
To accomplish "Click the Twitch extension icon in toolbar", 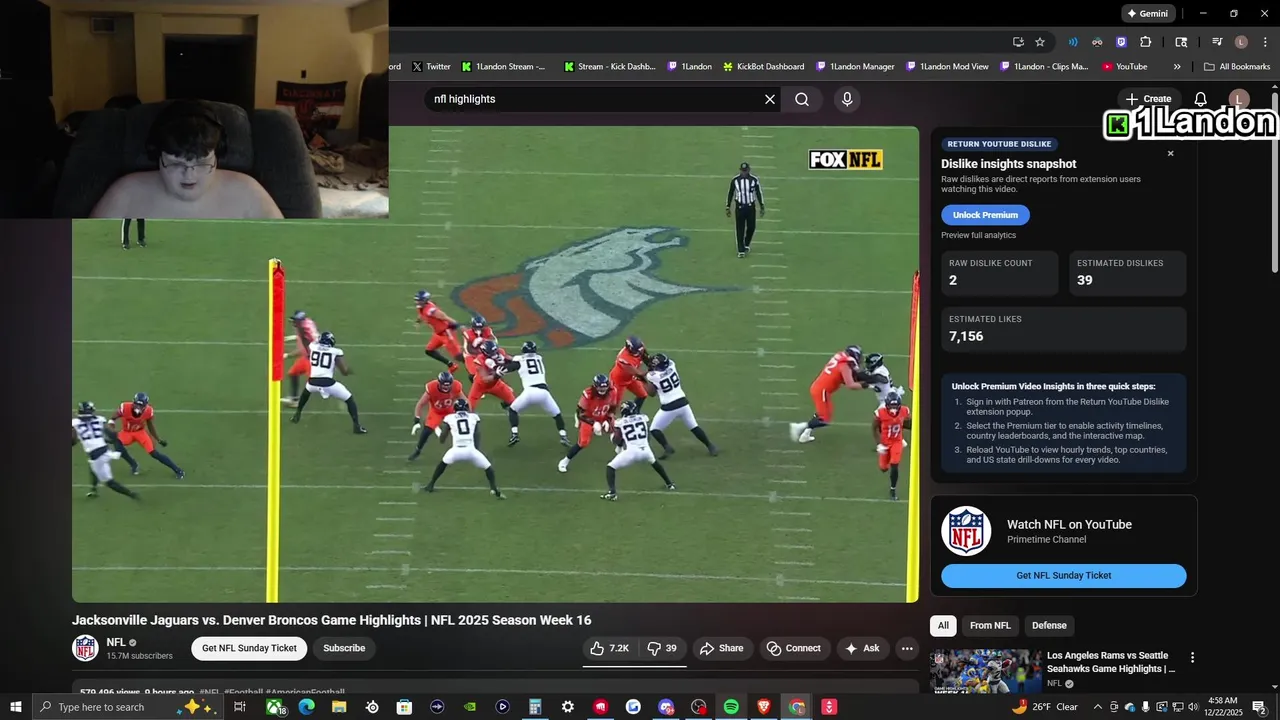I will pyautogui.click(x=1121, y=42).
